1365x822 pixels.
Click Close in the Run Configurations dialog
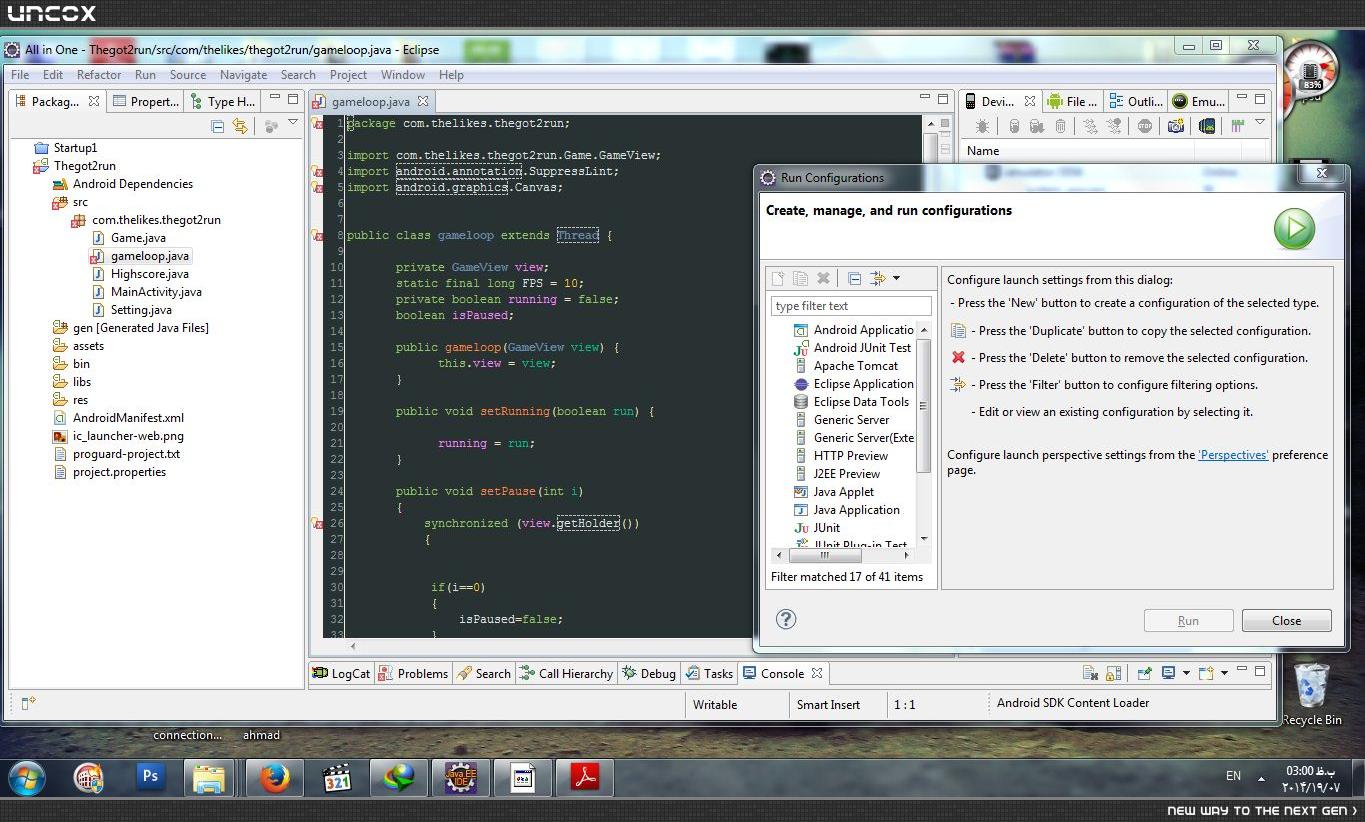[1286, 620]
